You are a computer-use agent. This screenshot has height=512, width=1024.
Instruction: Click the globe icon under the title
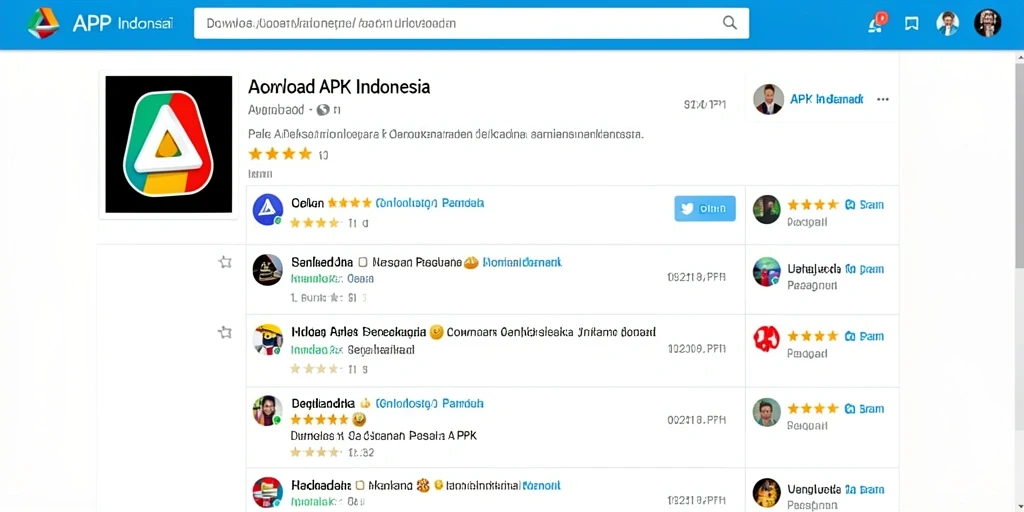[323, 110]
